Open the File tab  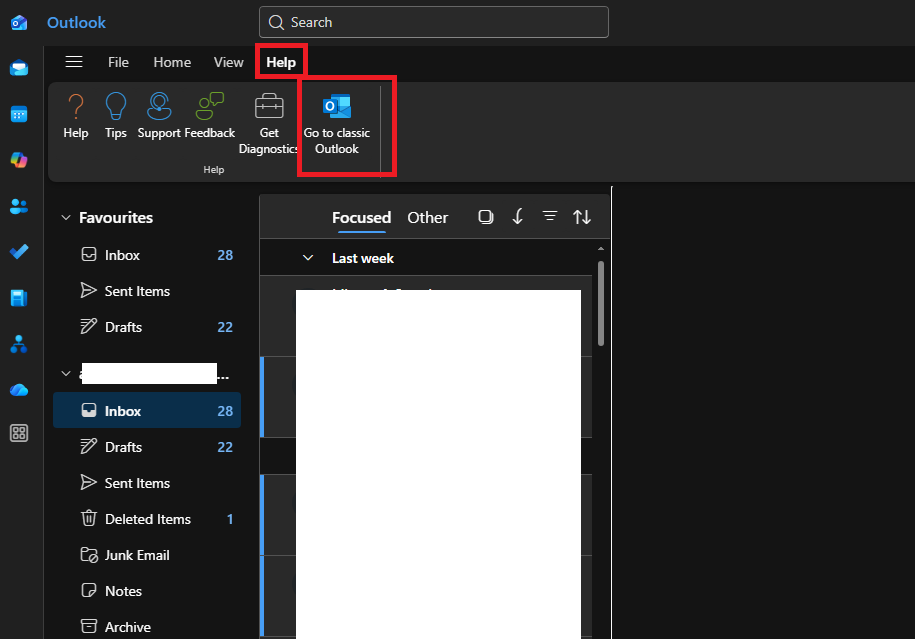118,62
